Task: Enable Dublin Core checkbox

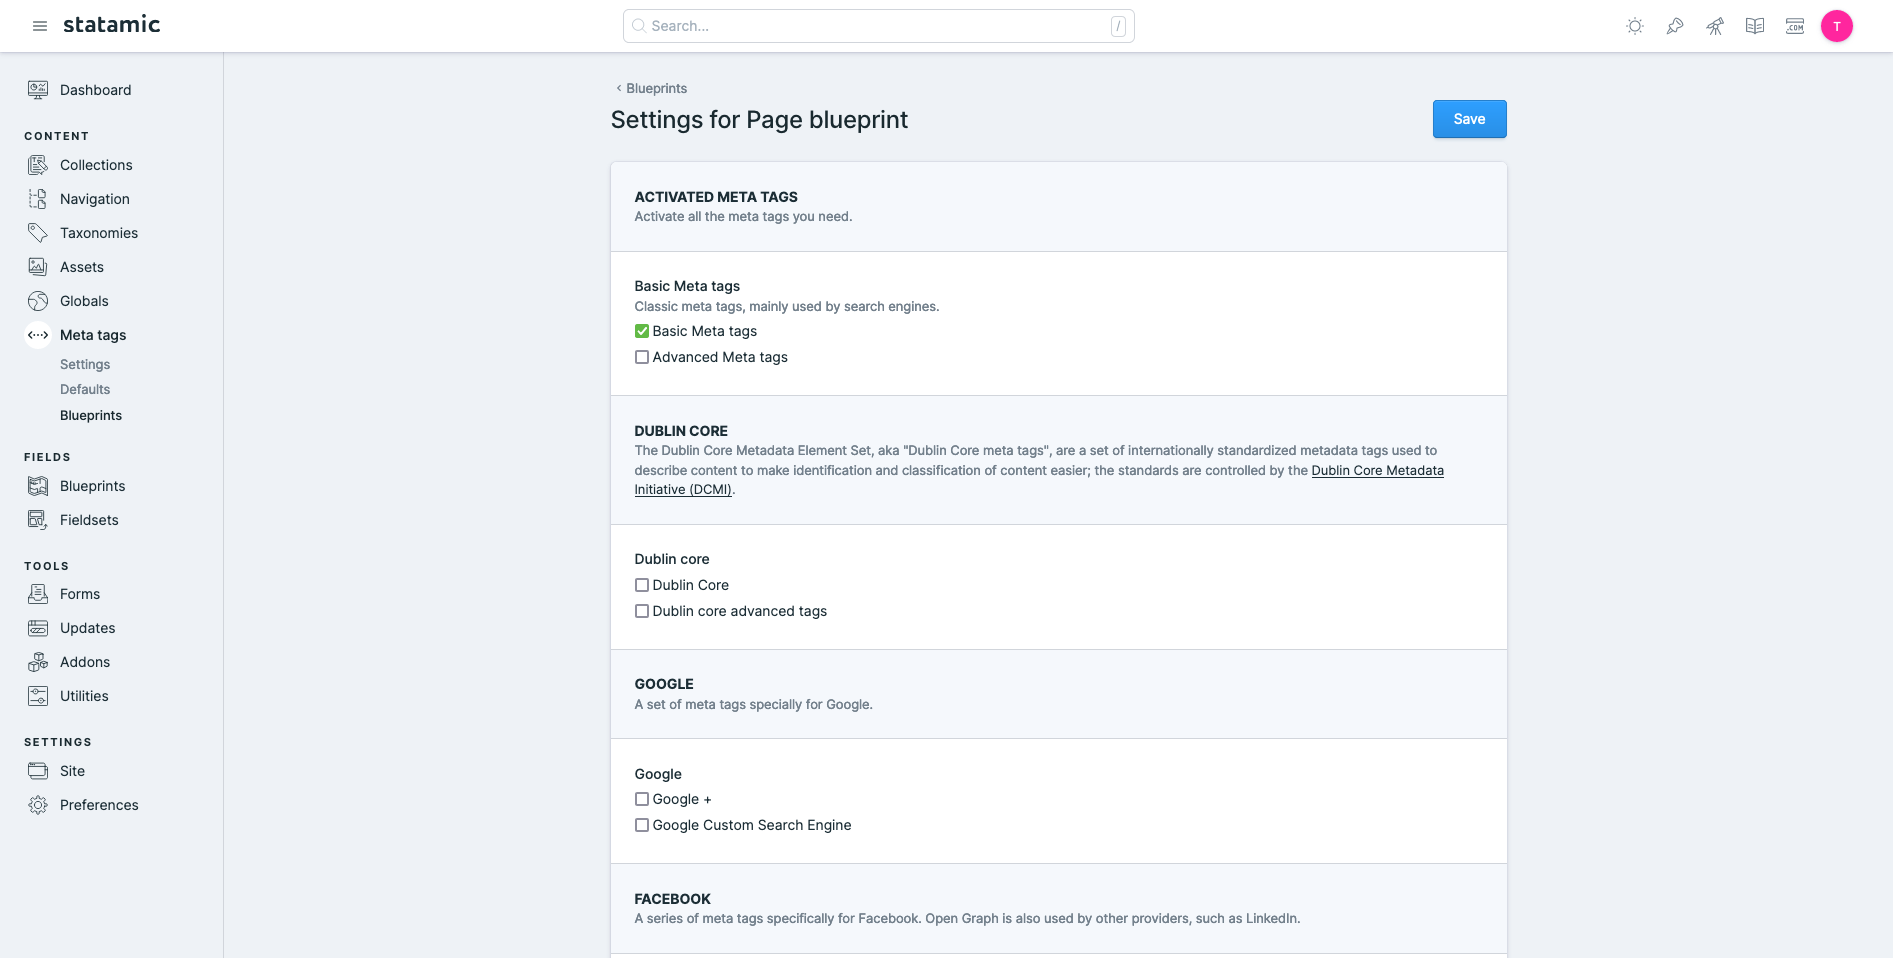Action: point(642,585)
